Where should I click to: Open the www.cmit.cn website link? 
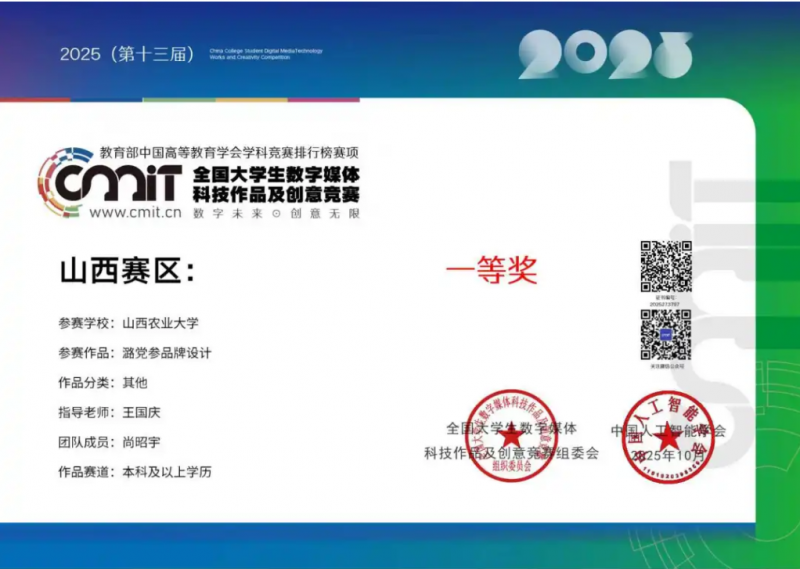pyautogui.click(x=135, y=212)
